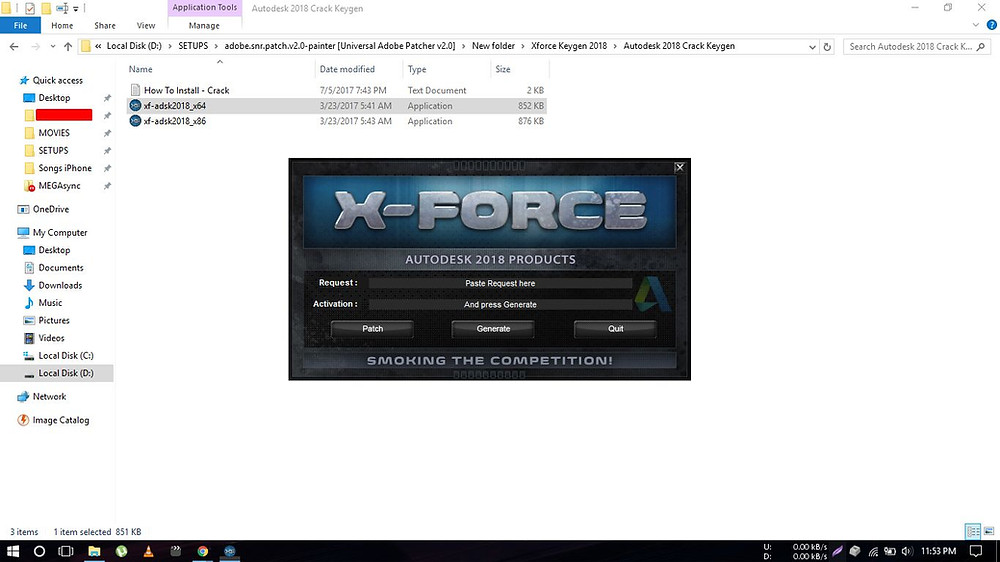Select the SETUPS path segment in address bar
The width and height of the screenshot is (1000, 562).
click(193, 46)
